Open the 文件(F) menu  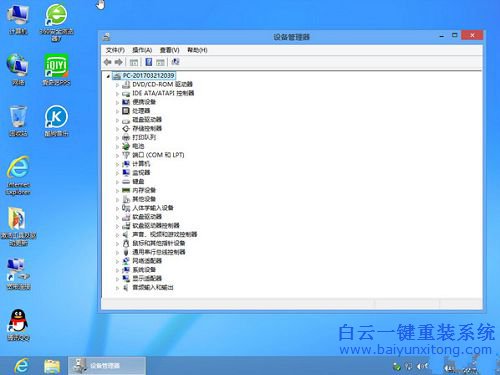click(x=115, y=50)
